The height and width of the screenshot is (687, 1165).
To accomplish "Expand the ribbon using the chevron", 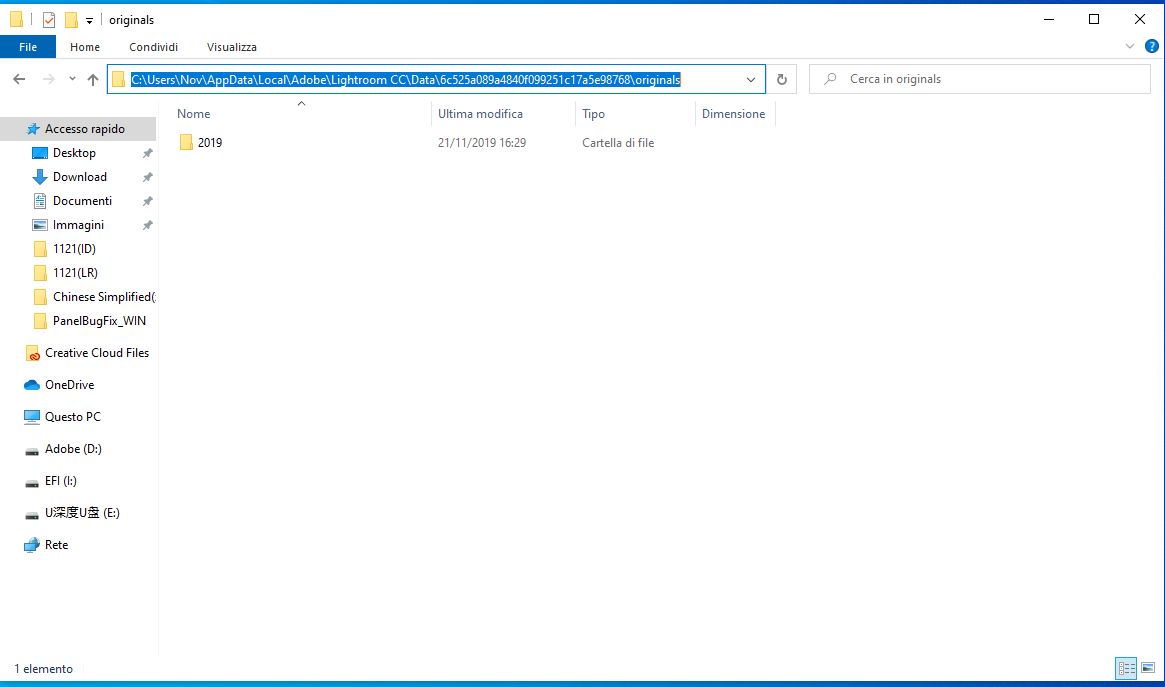I will (1130, 46).
